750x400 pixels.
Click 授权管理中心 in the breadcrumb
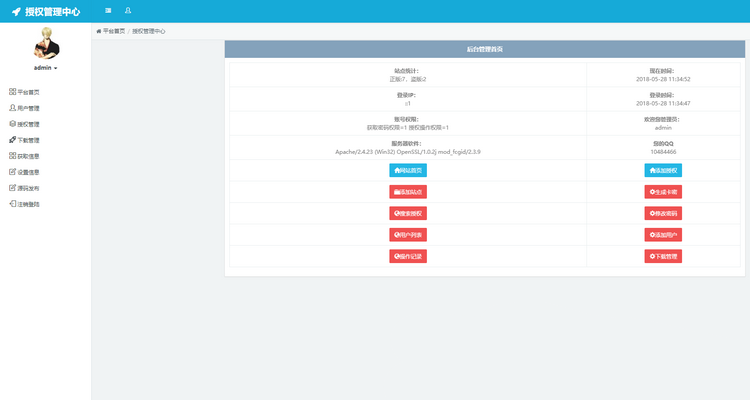(149, 31)
